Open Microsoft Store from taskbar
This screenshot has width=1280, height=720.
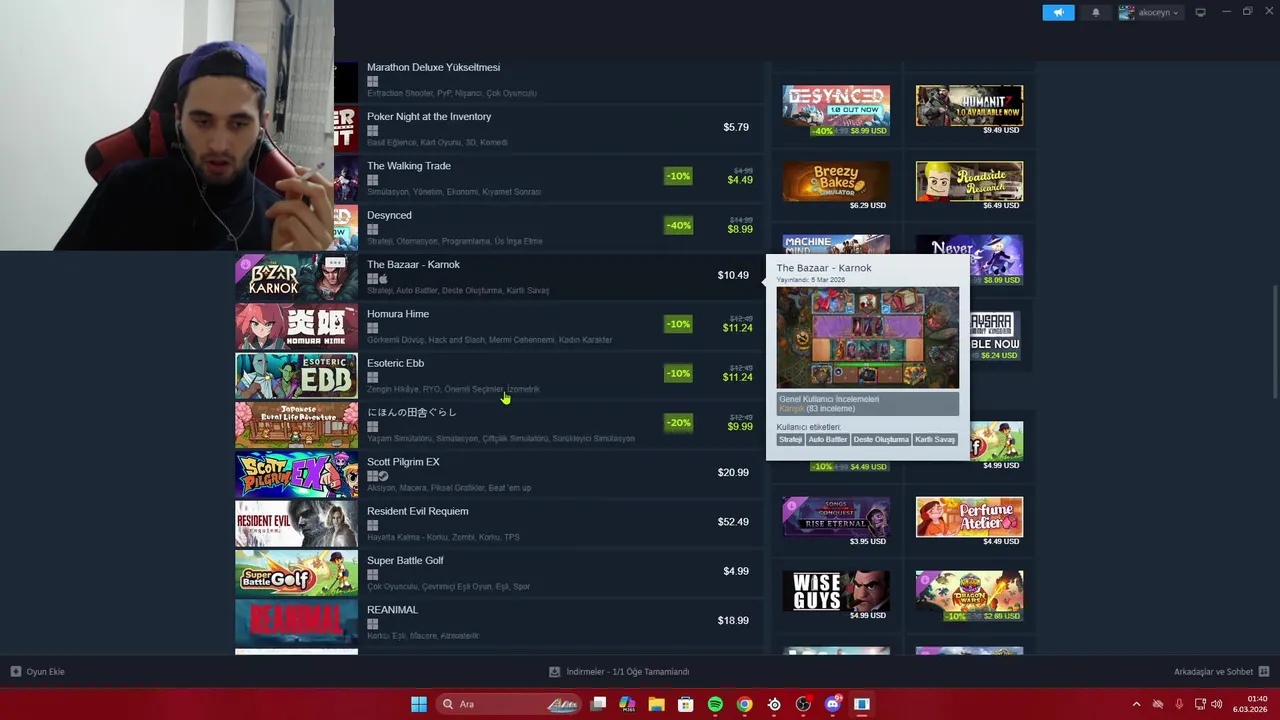[x=686, y=704]
